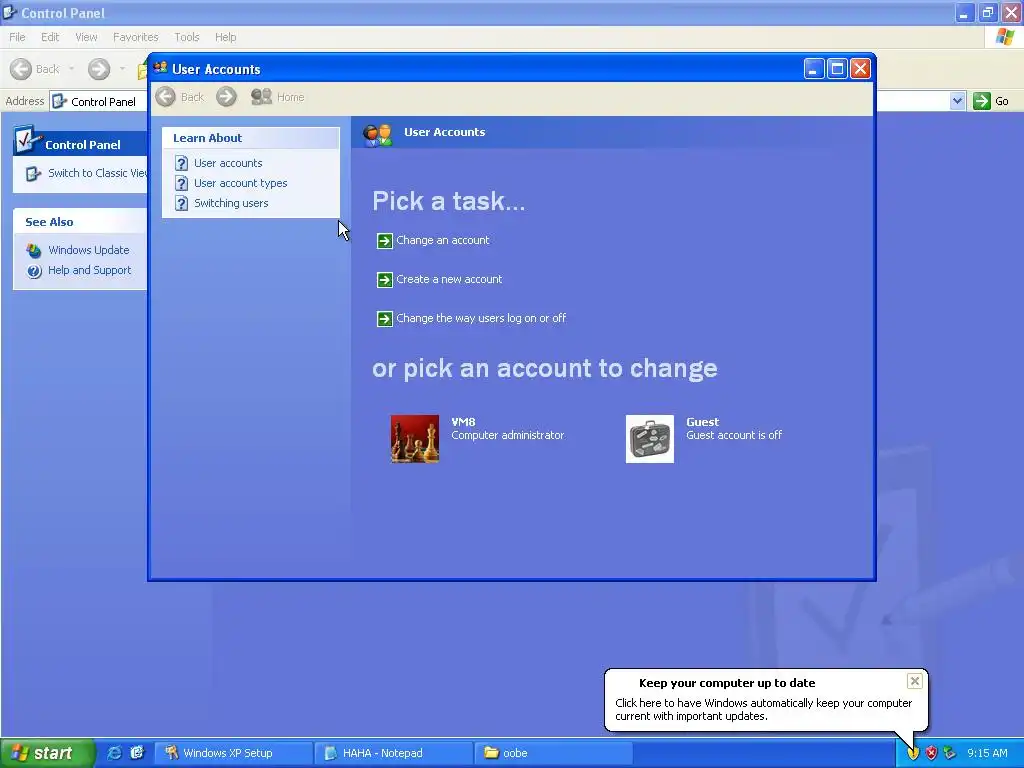
Task: Click the green arrow icon next to Change an account
Action: (385, 241)
